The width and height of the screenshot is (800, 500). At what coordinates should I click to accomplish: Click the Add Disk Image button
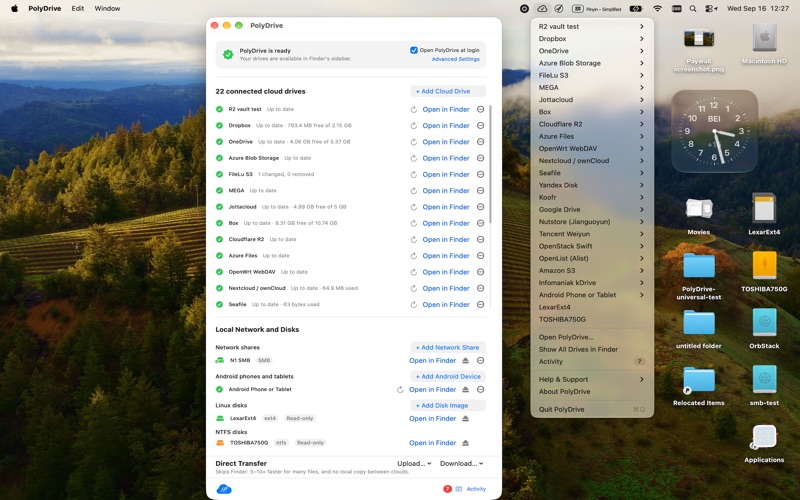[448, 406]
